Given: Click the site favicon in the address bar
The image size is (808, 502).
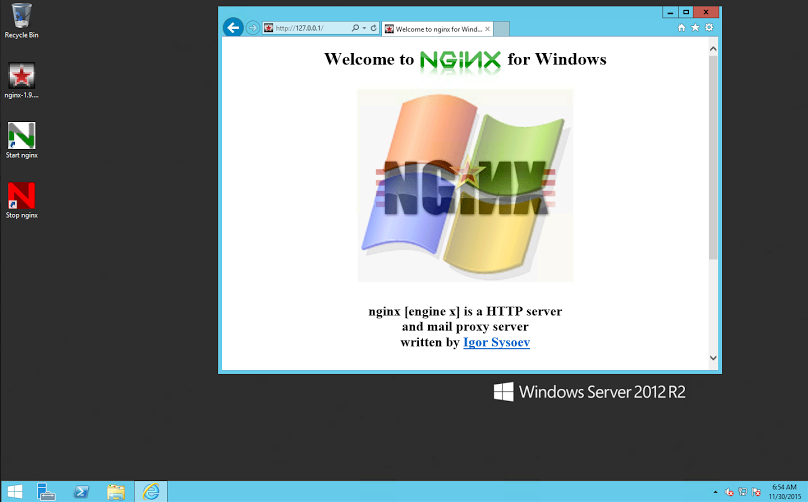Looking at the screenshot, I should [x=268, y=28].
